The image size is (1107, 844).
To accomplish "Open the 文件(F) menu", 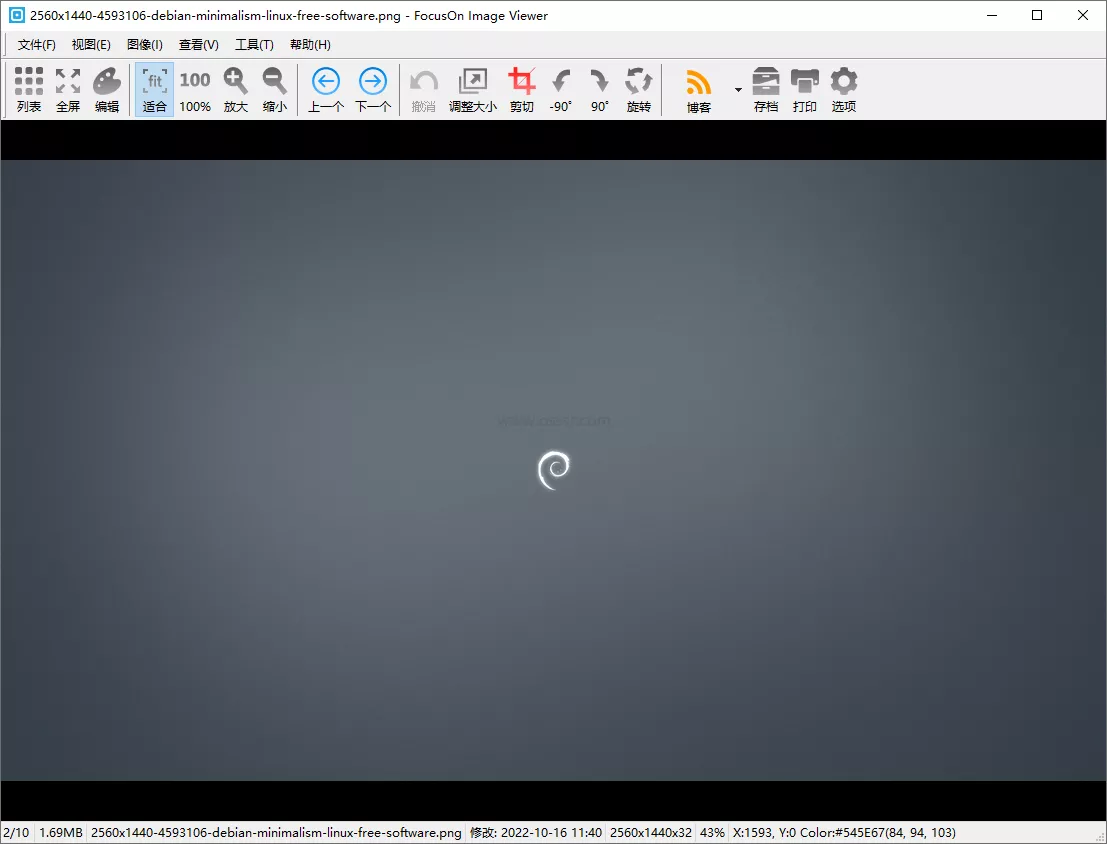I will coord(37,44).
